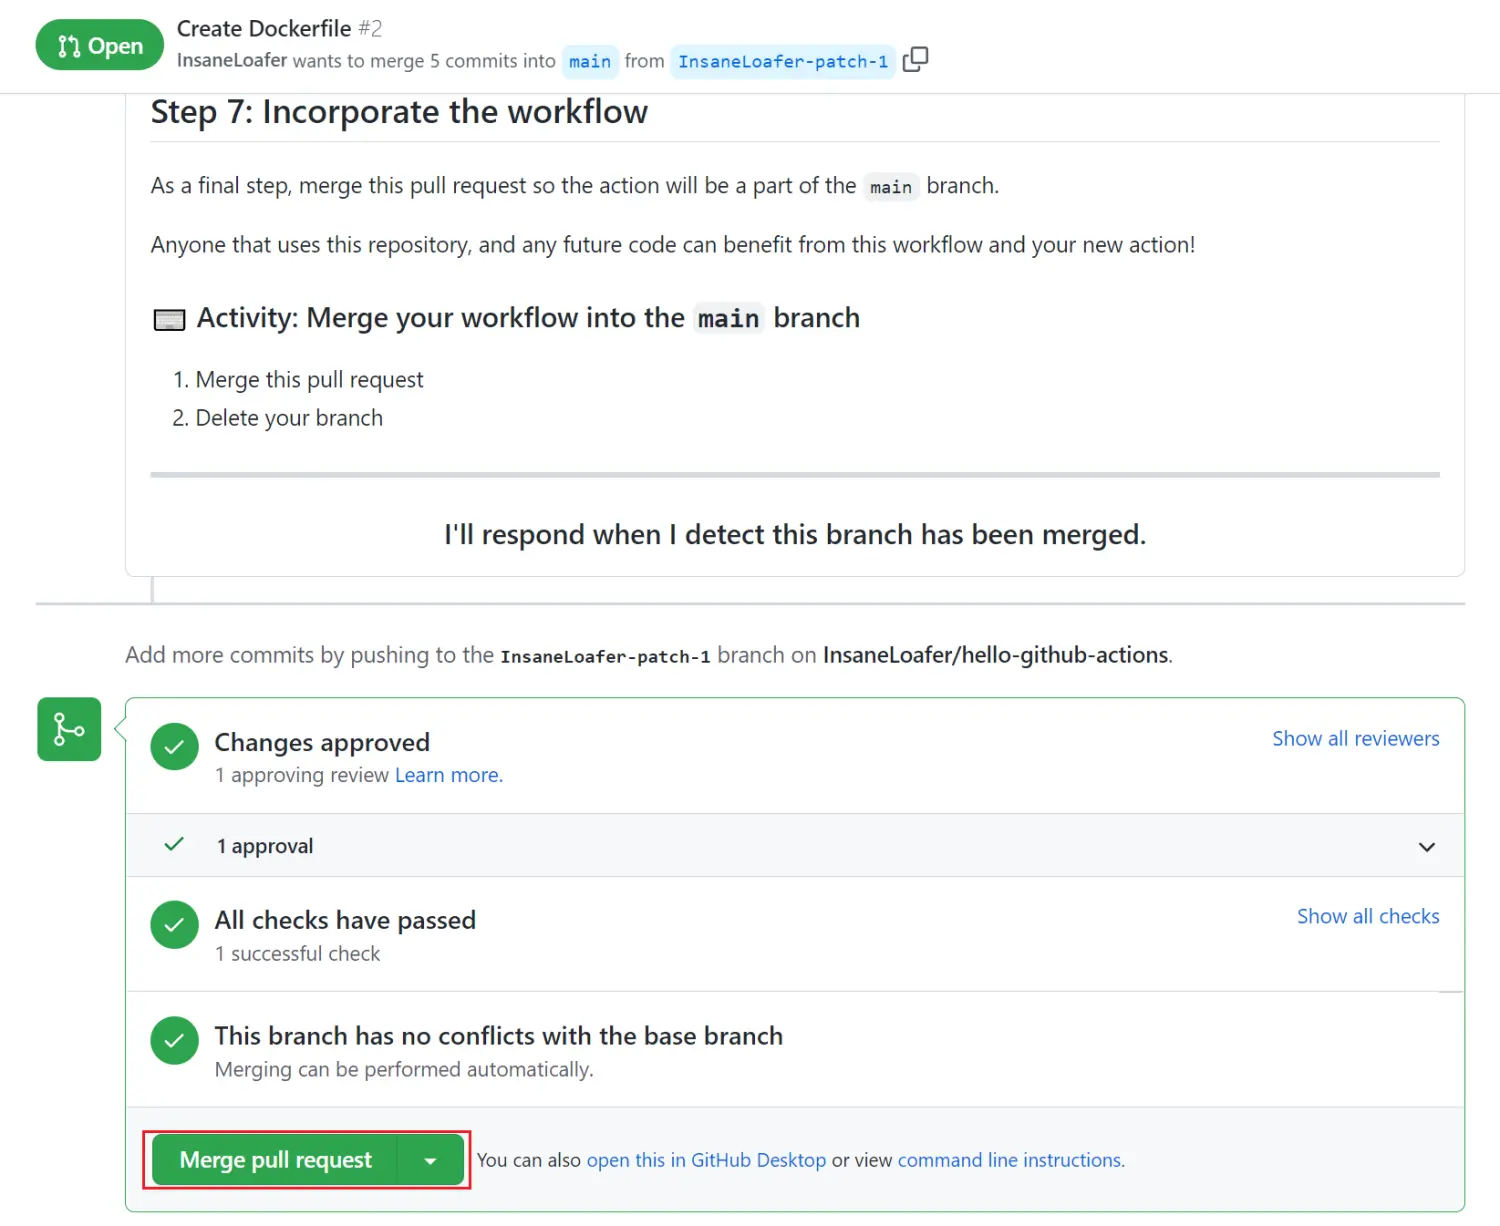The image size is (1500, 1226).
Task: Click the pull request icon in Open badge
Action: 69,46
